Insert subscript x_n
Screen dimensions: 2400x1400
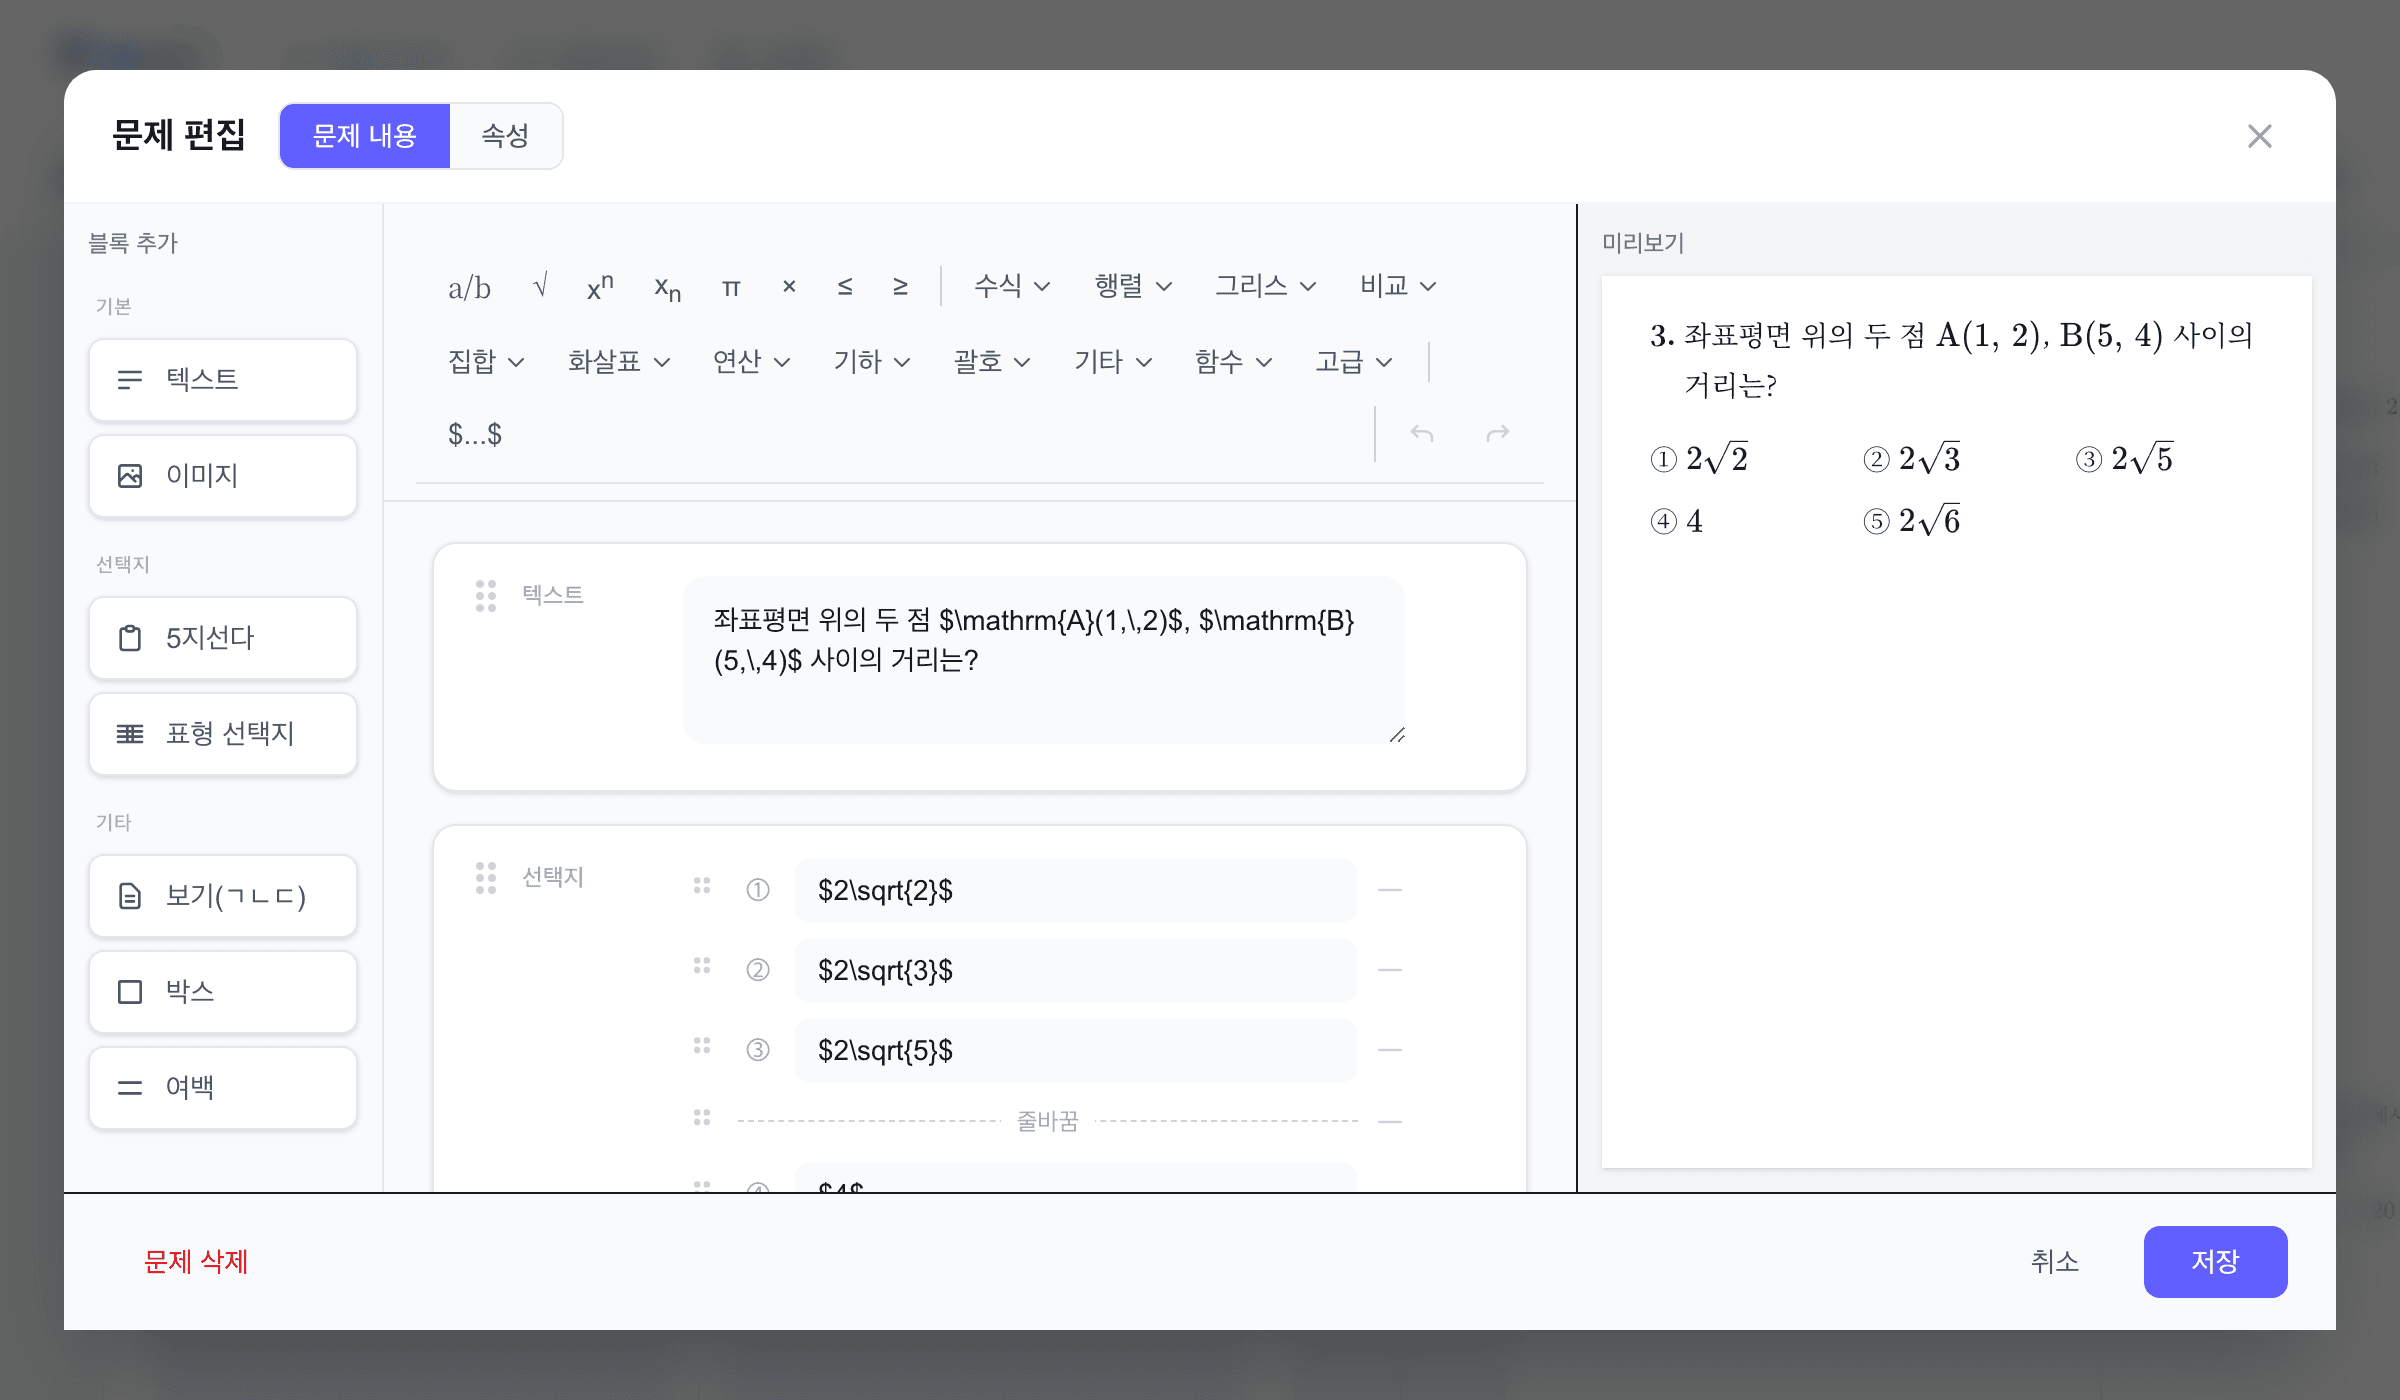point(667,288)
